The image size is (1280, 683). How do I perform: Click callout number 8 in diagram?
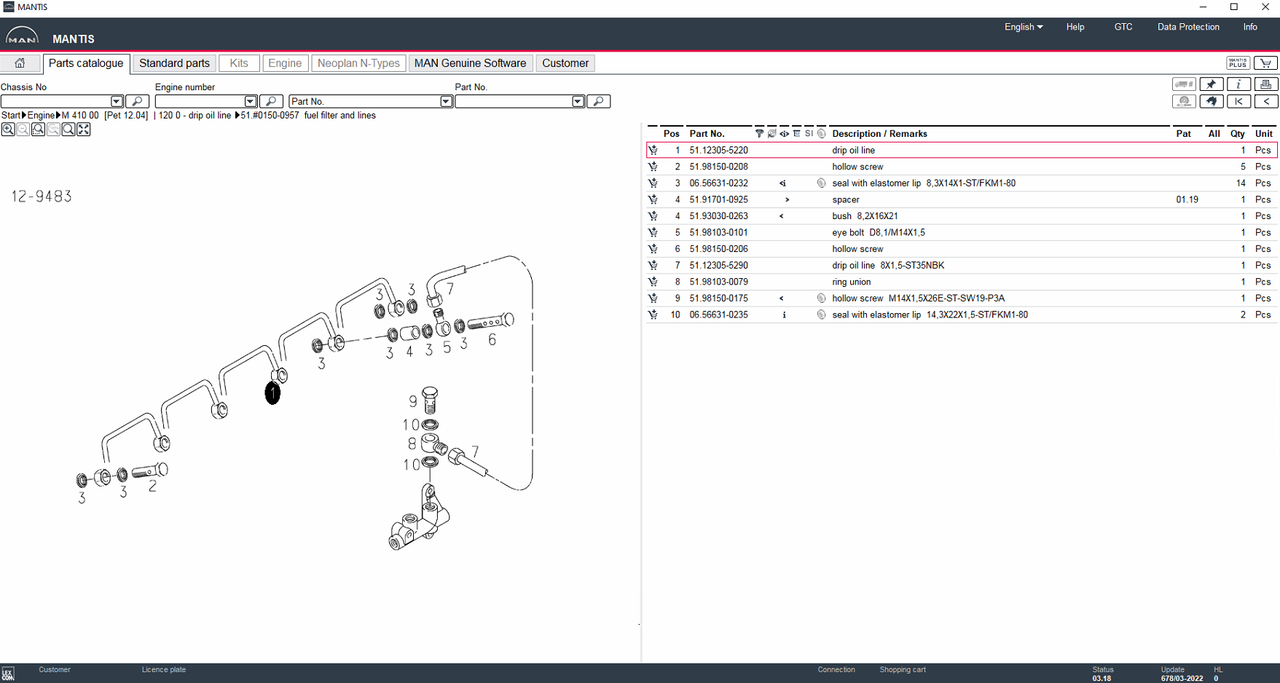[x=412, y=444]
